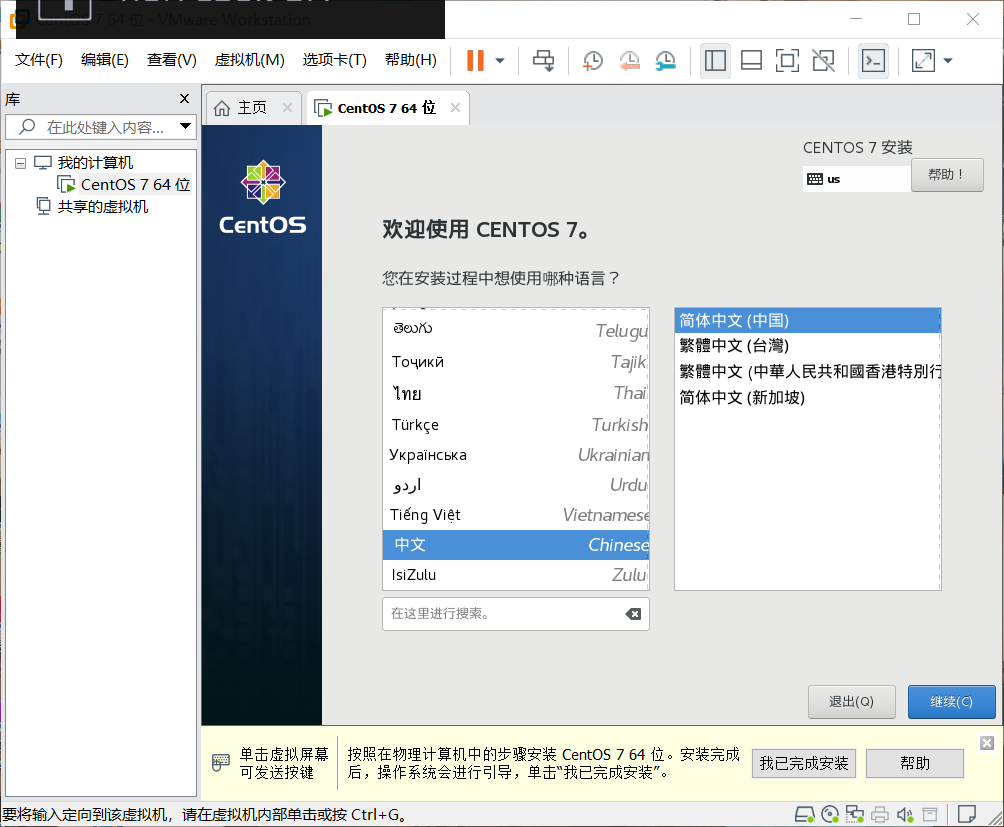The height and width of the screenshot is (827, 1004).
Task: Open 文件(F) menu
Action: point(39,60)
